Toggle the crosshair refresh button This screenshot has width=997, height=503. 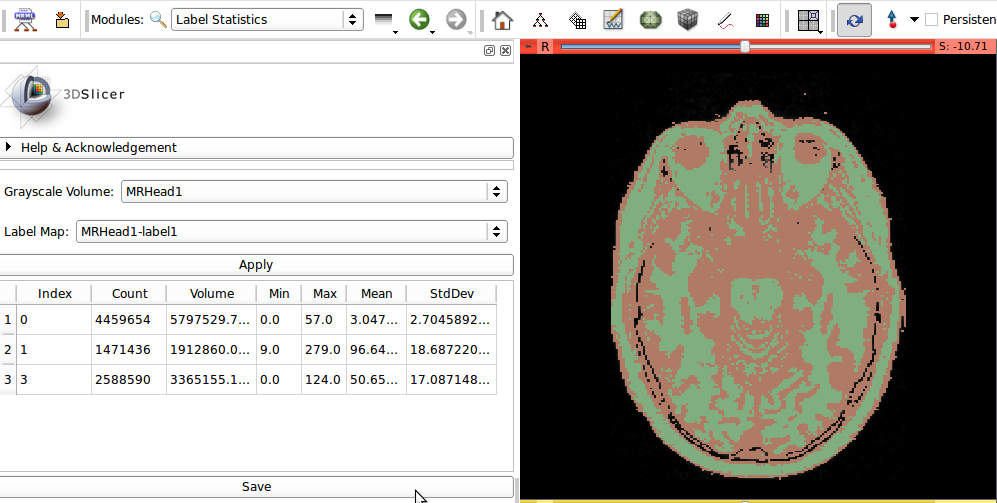(x=853, y=19)
